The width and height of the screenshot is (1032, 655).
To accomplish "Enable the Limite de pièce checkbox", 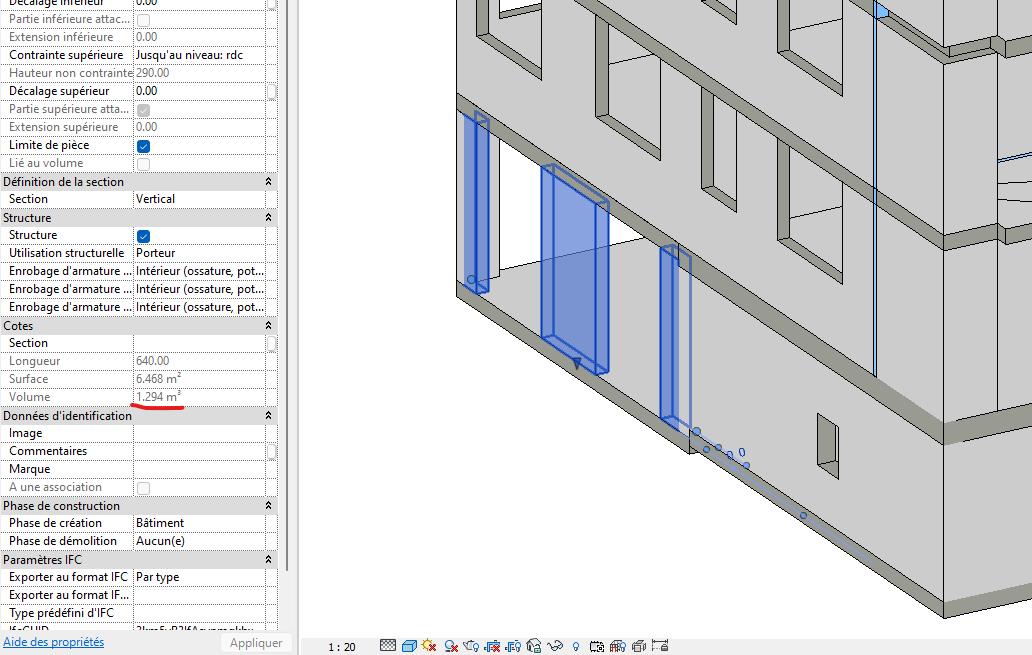I will pyautogui.click(x=141, y=145).
